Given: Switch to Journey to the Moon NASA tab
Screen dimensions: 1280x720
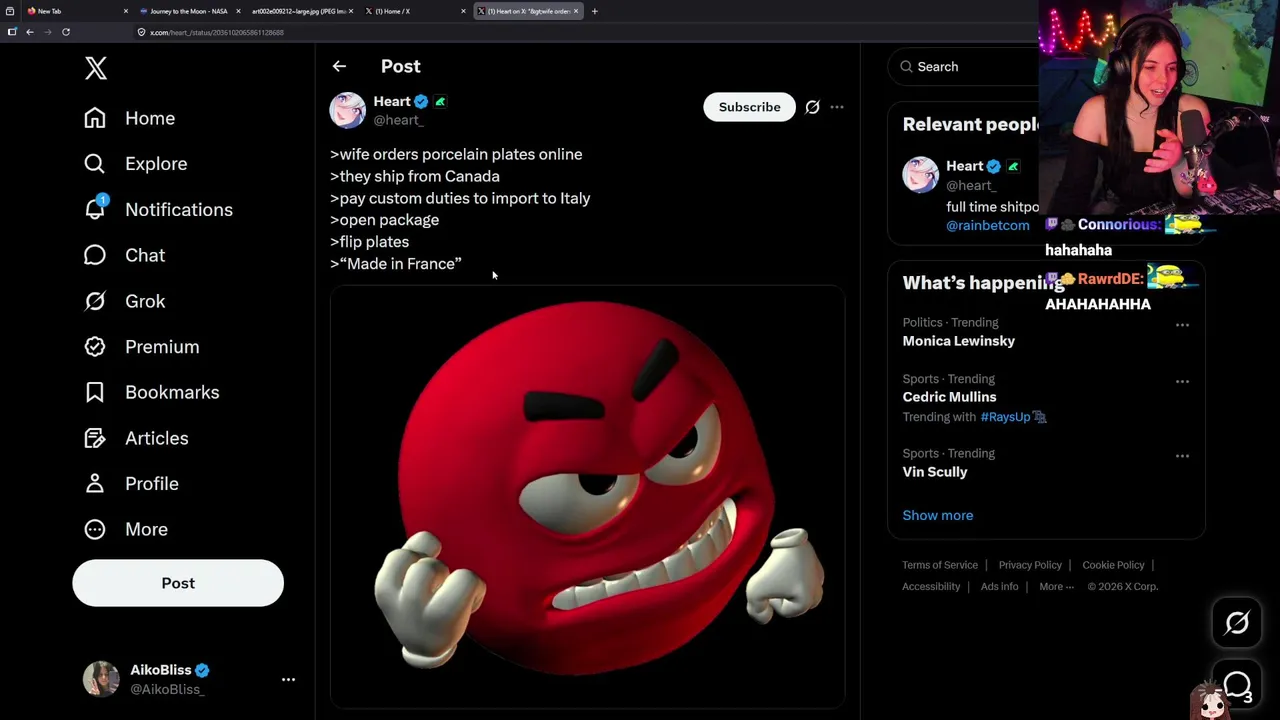Looking at the screenshot, I should click(x=188, y=11).
